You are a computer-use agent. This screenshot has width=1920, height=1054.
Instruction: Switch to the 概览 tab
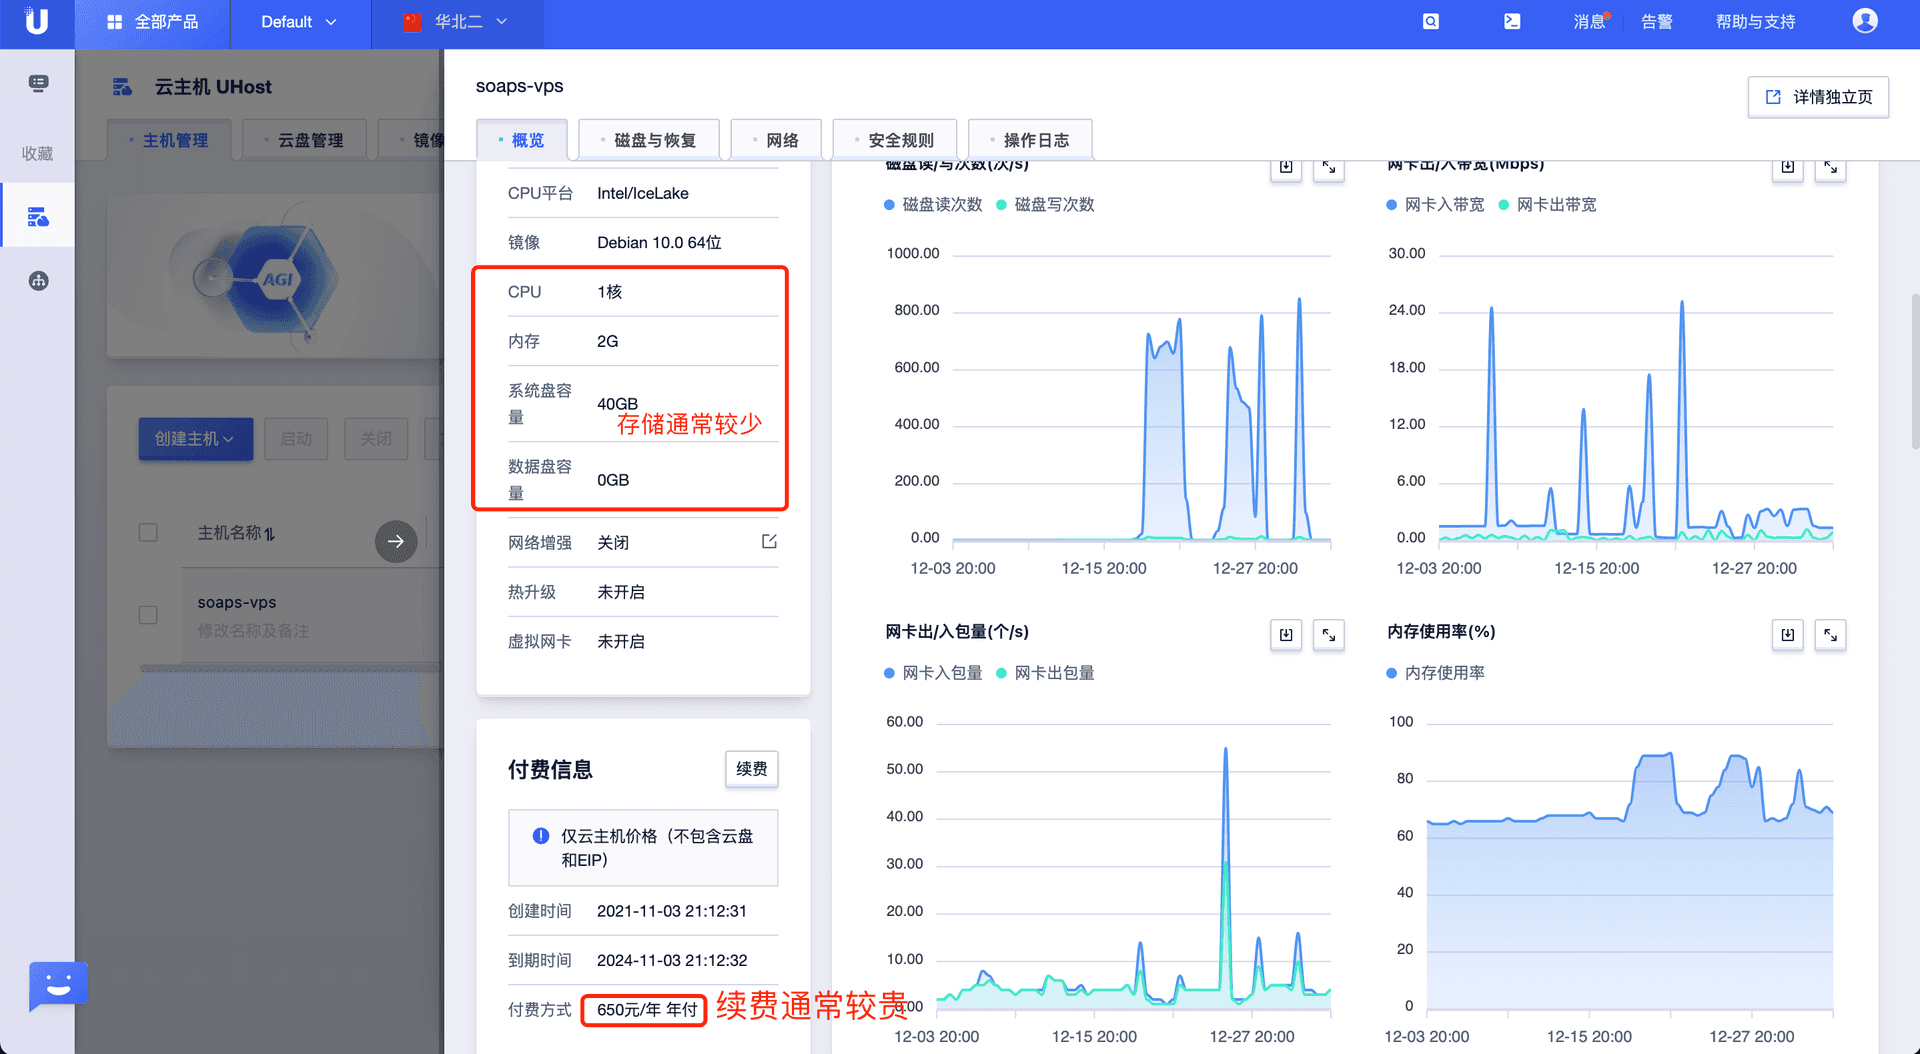[522, 140]
